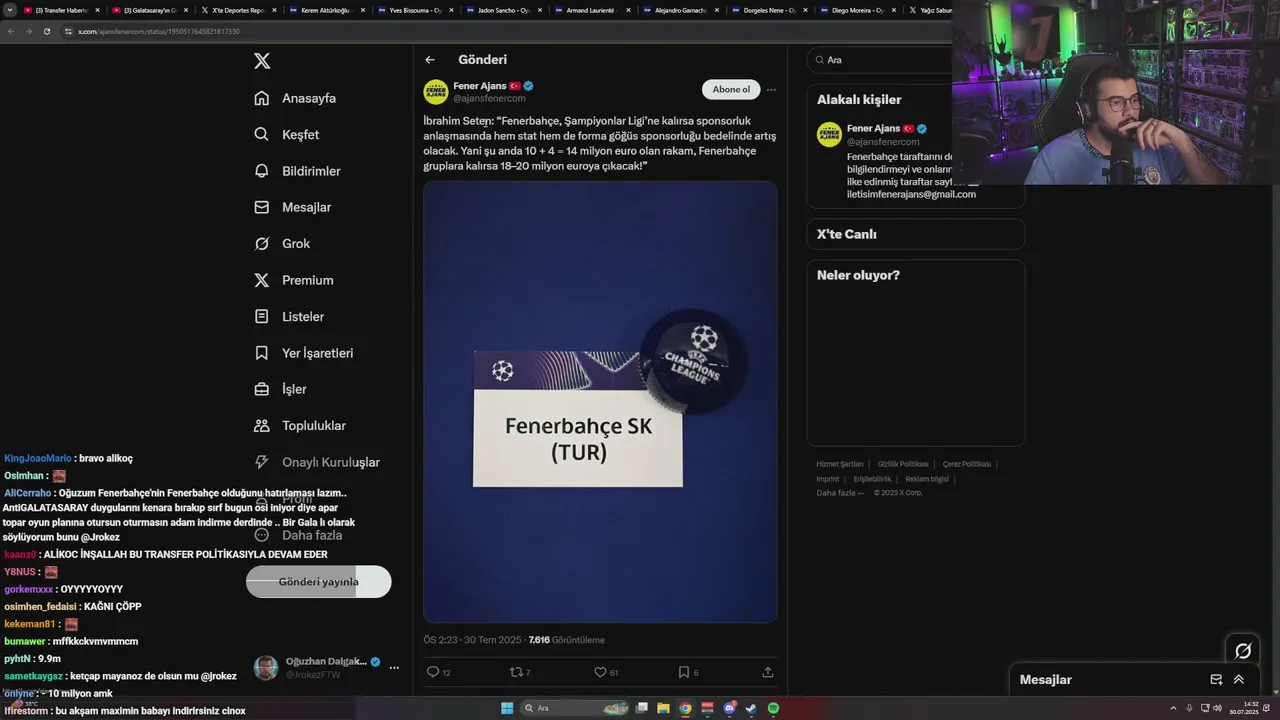Image resolution: width=1280 pixels, height=720 pixels.
Task: Open Bildirimler notifications
Action: click(298, 171)
